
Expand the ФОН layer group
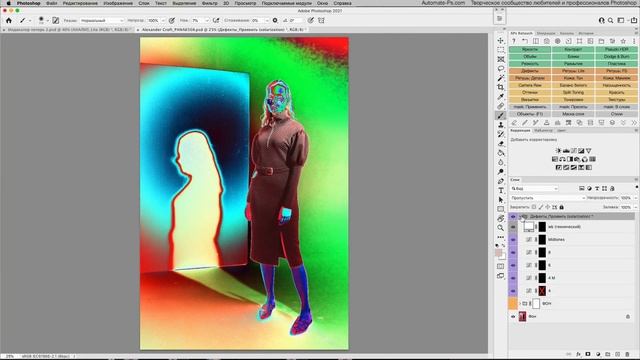520,303
